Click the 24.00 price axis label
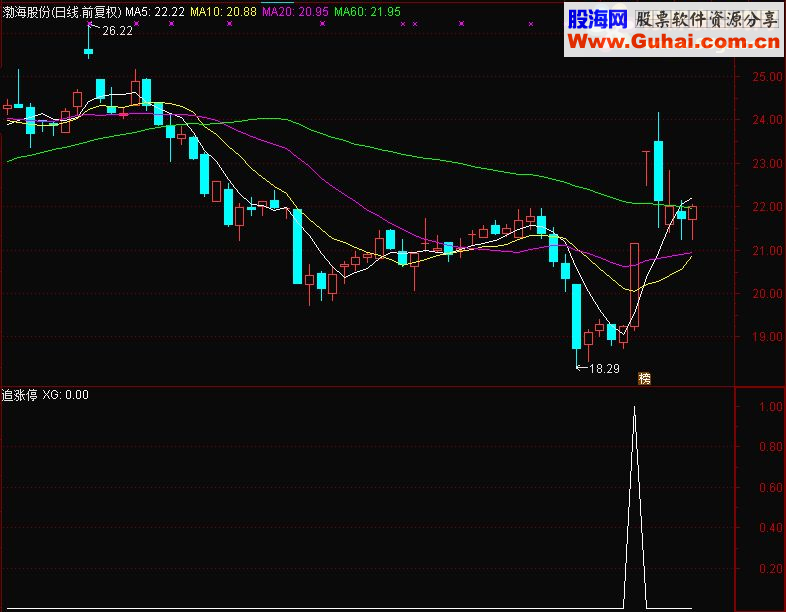Viewport: 786px width, 612px height. [767, 120]
